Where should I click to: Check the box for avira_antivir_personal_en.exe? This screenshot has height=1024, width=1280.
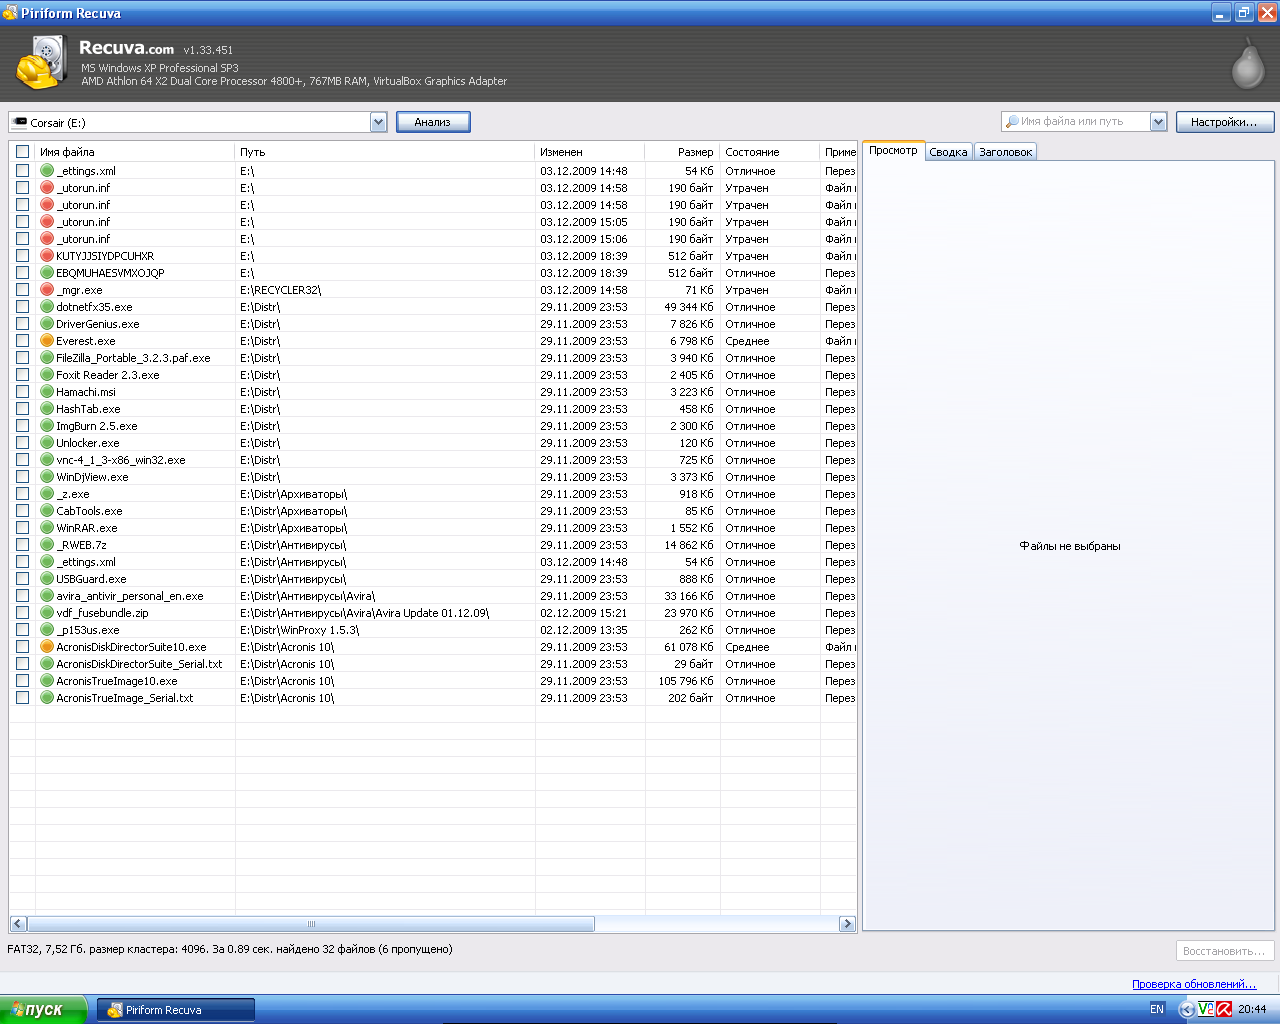[22, 596]
